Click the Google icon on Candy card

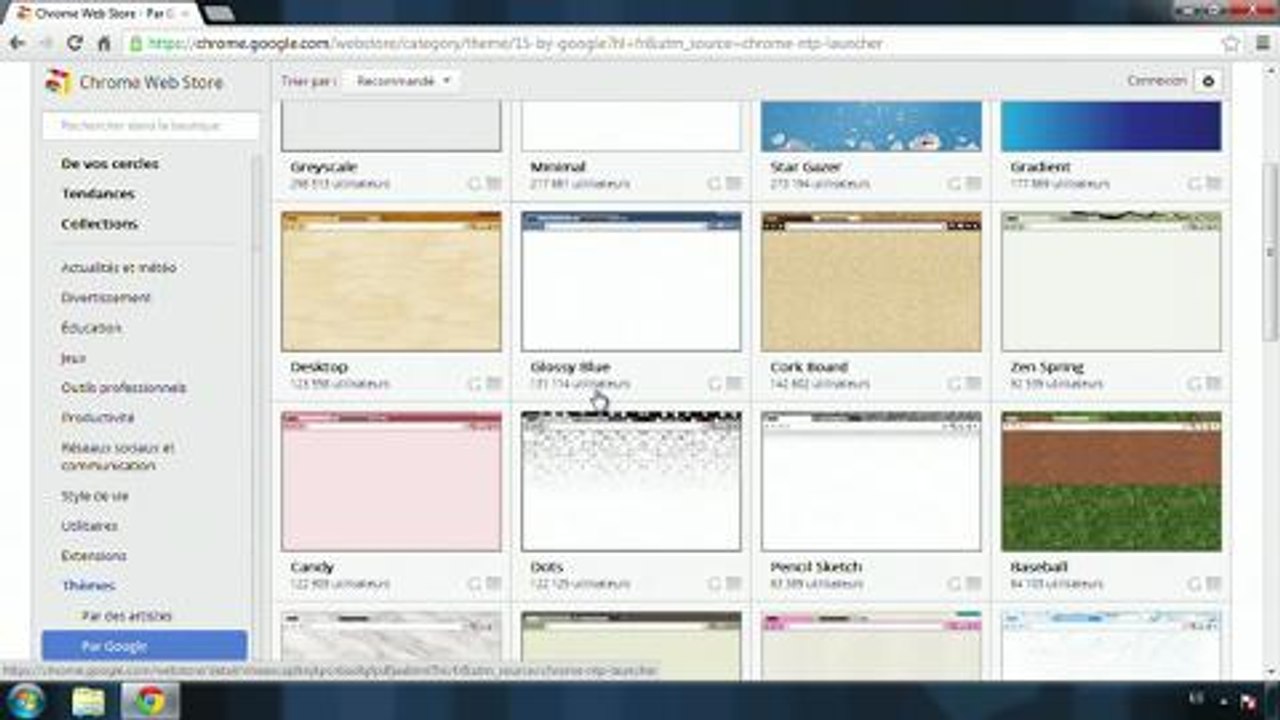pos(475,584)
